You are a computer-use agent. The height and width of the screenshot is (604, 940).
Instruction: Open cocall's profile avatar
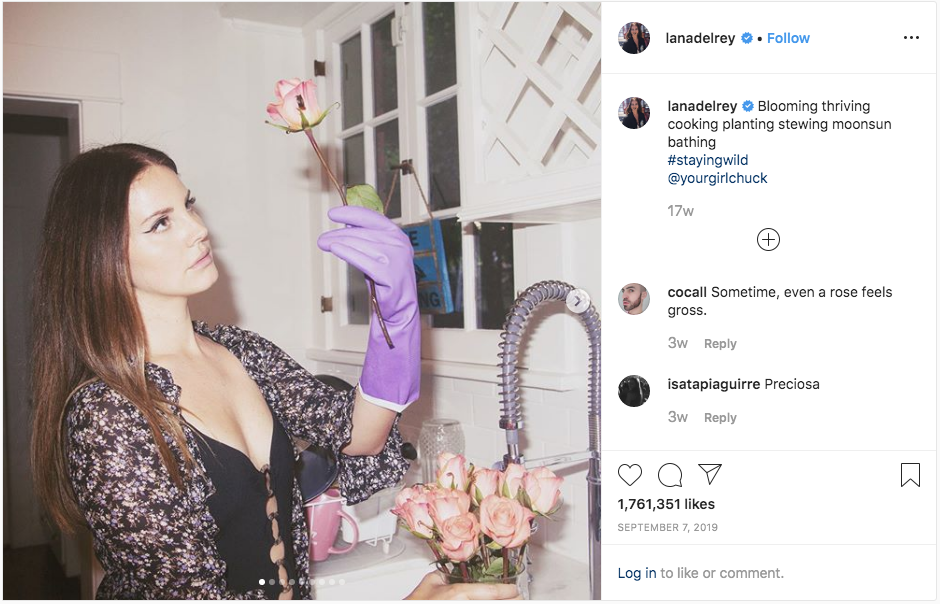coord(634,299)
